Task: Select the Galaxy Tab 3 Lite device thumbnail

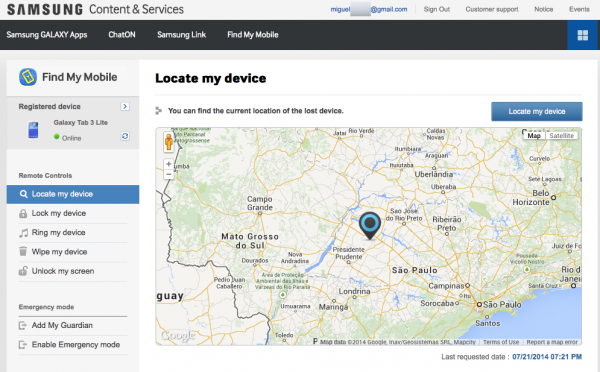Action: 33,130
